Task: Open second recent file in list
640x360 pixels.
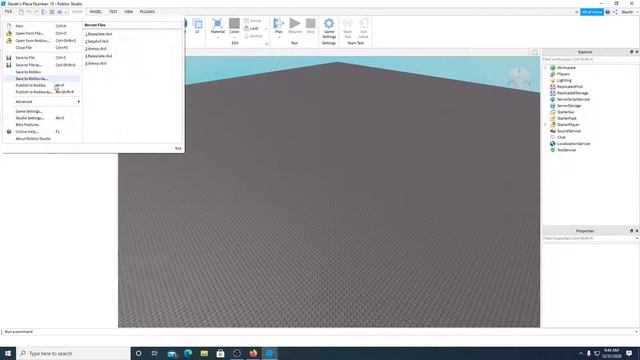Action: (97, 41)
